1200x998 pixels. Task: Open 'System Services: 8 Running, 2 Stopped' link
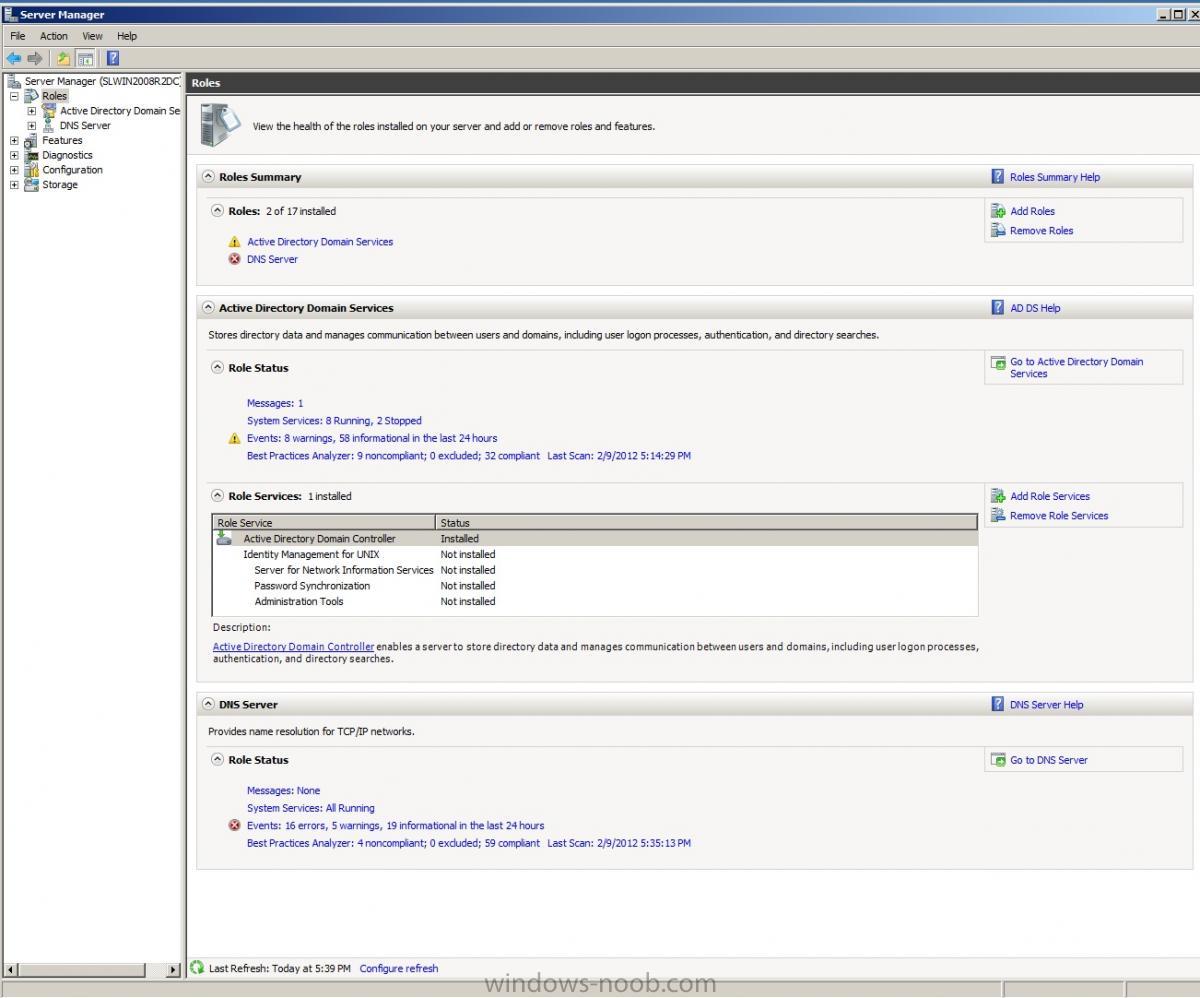[x=334, y=421]
